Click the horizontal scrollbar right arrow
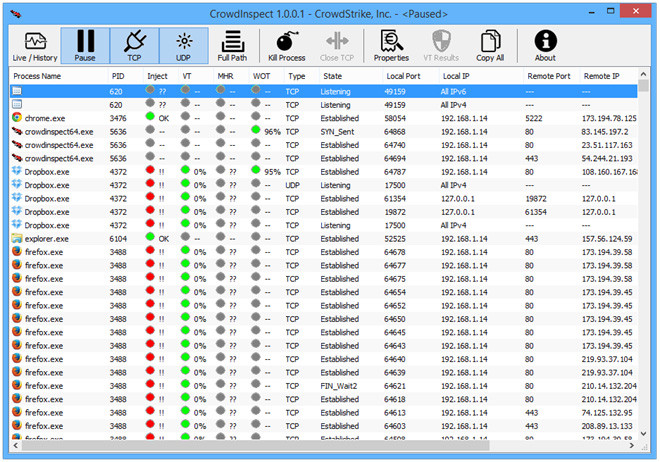The image size is (660, 462). [x=631, y=445]
